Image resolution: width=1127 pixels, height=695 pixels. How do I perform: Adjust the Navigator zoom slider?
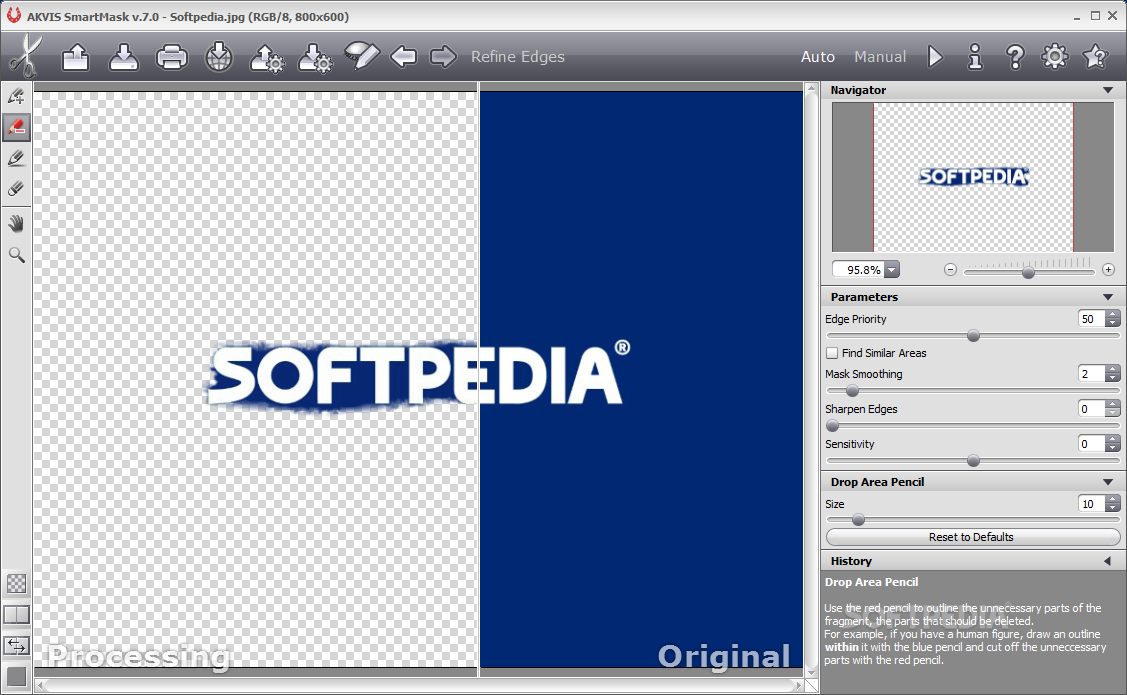tap(1029, 272)
